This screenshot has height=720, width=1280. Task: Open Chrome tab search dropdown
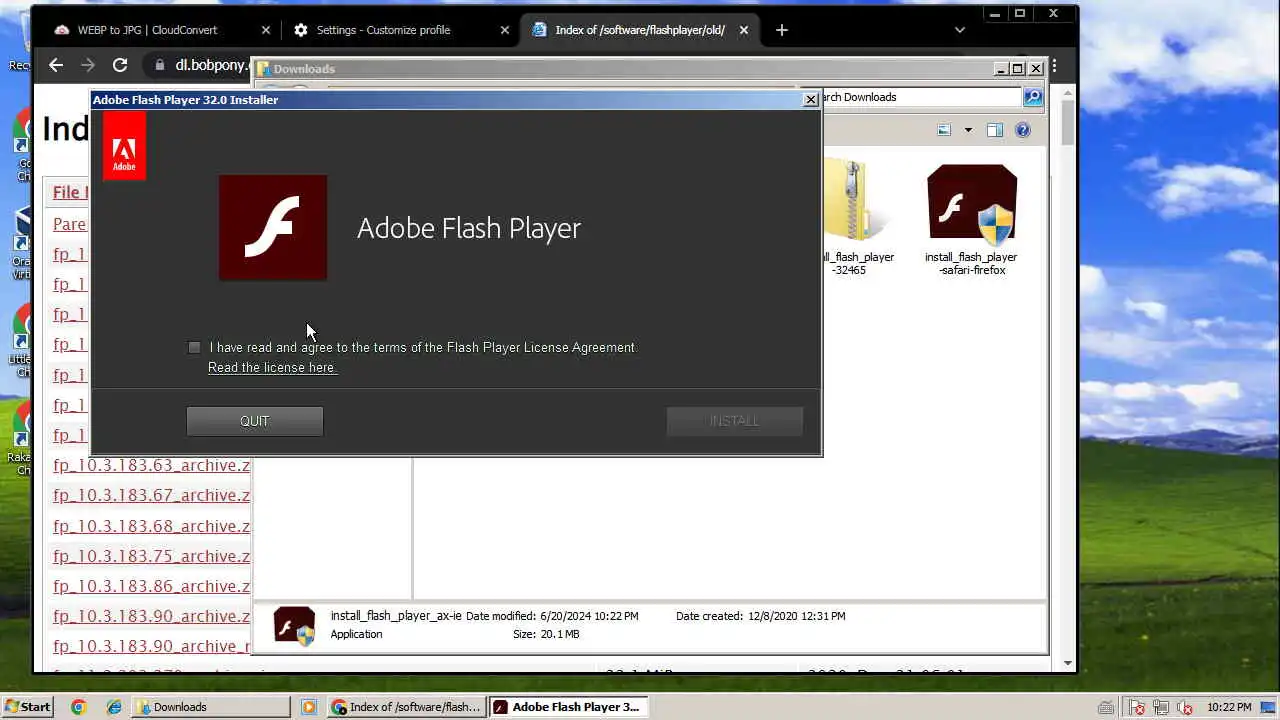pos(959,30)
